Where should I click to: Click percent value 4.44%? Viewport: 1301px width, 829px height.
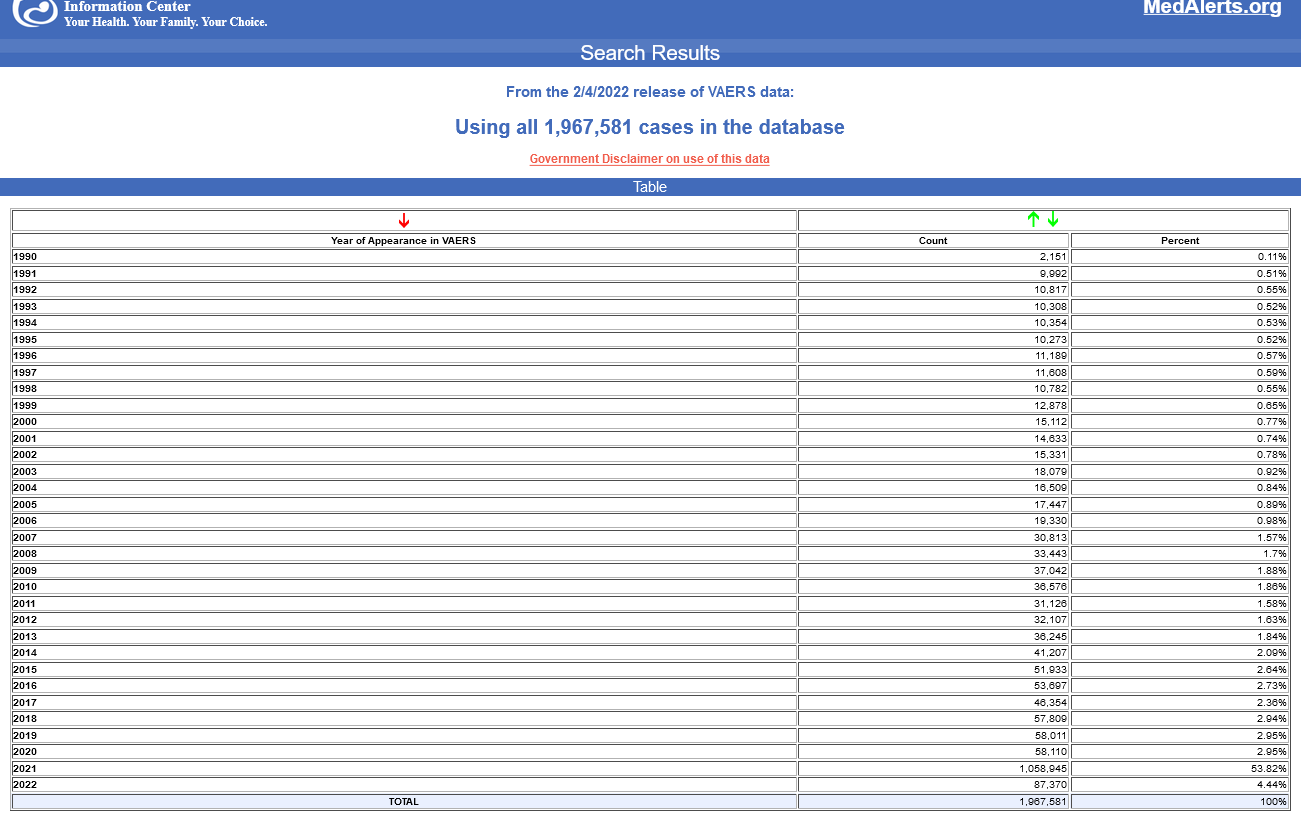1272,785
